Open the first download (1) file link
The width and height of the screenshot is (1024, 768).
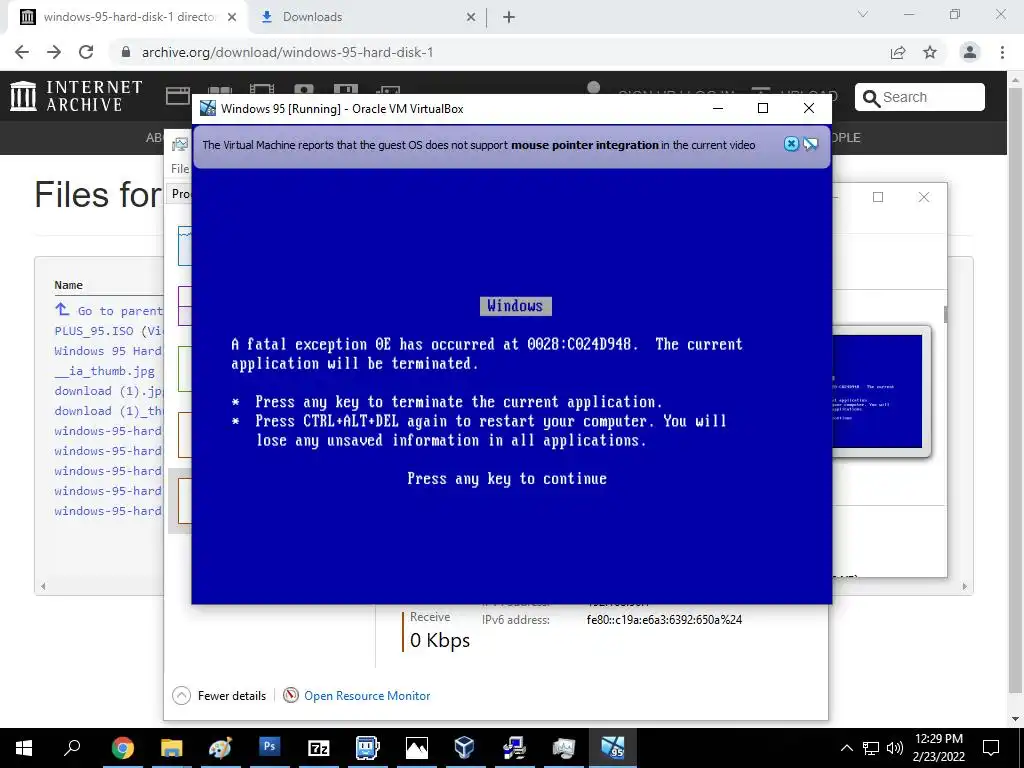[108, 391]
